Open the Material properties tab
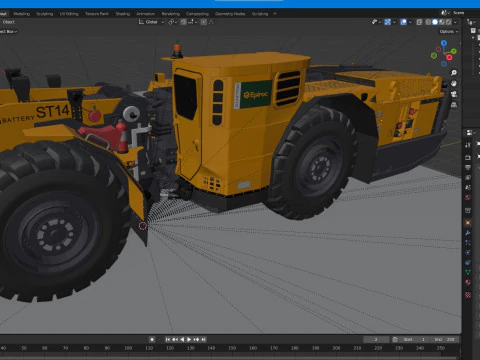This screenshot has width=480, height=360. 468,282
